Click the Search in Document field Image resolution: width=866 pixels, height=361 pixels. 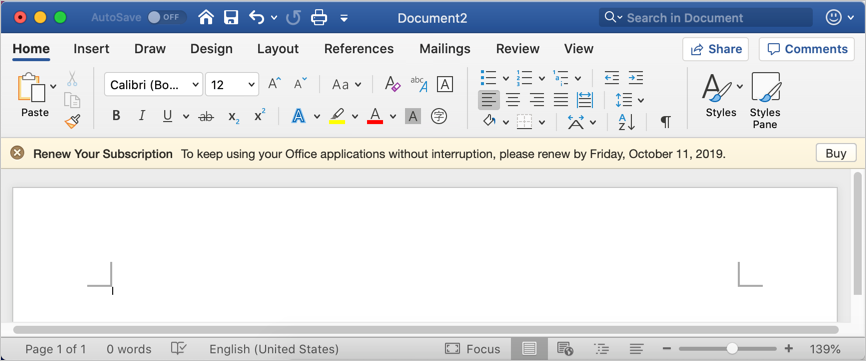706,18
